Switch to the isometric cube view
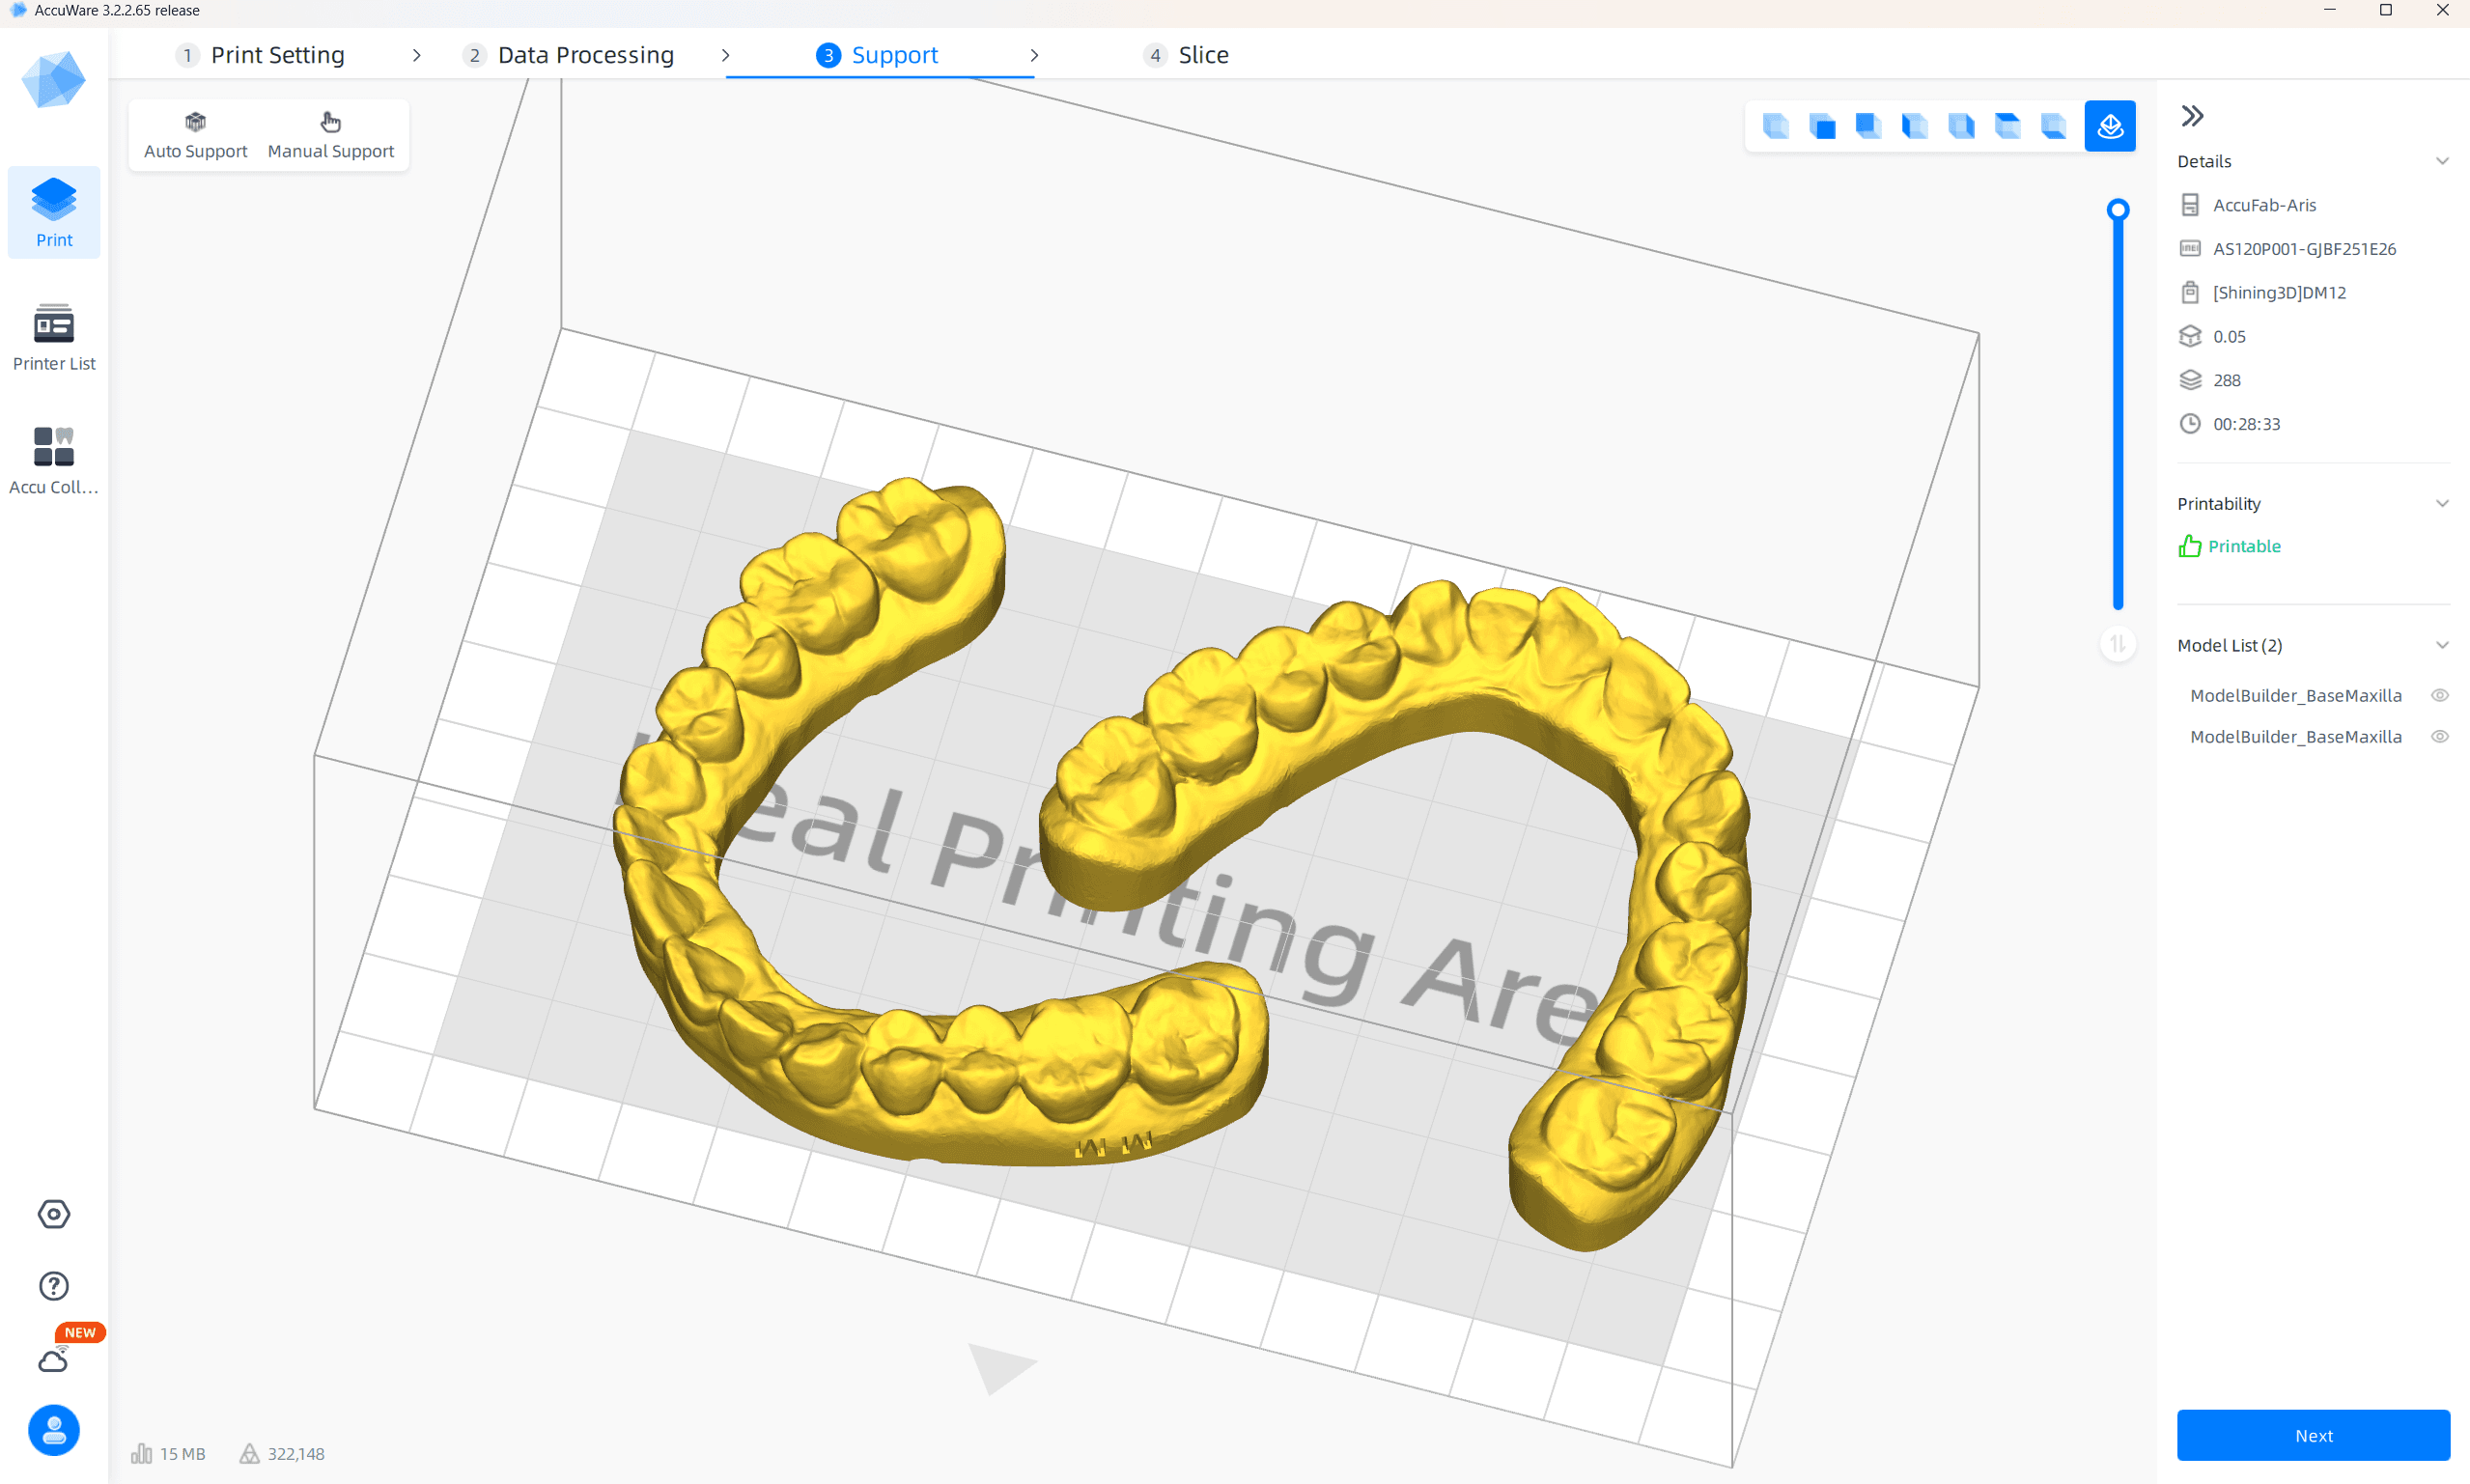 pyautogui.click(x=1776, y=126)
